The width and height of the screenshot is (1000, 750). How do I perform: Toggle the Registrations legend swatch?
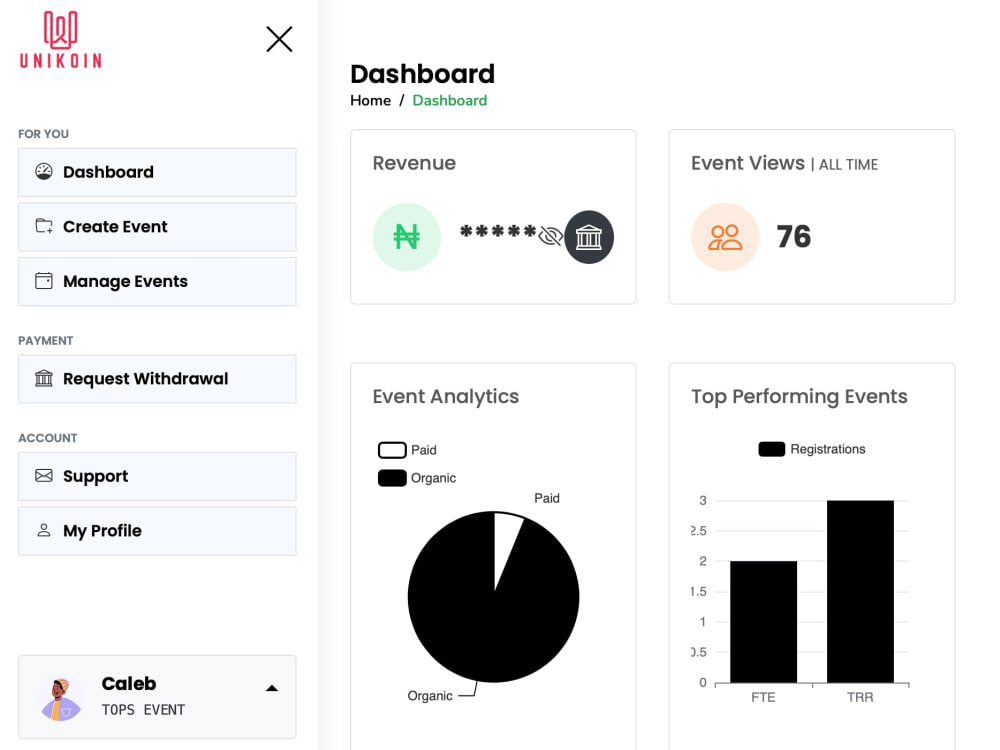(x=772, y=449)
